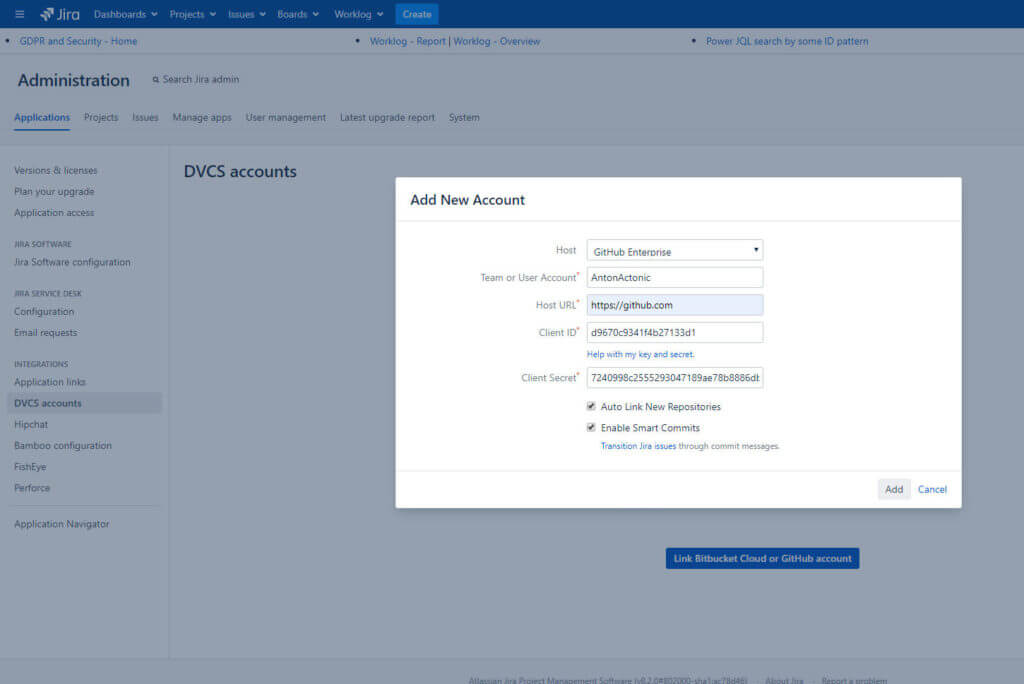Image resolution: width=1024 pixels, height=684 pixels.
Task: Open the Boards dropdown menu
Action: point(298,14)
